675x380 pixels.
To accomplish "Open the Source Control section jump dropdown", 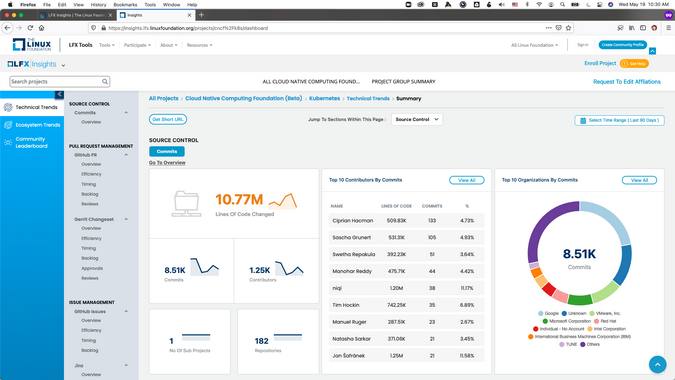I will (417, 119).
